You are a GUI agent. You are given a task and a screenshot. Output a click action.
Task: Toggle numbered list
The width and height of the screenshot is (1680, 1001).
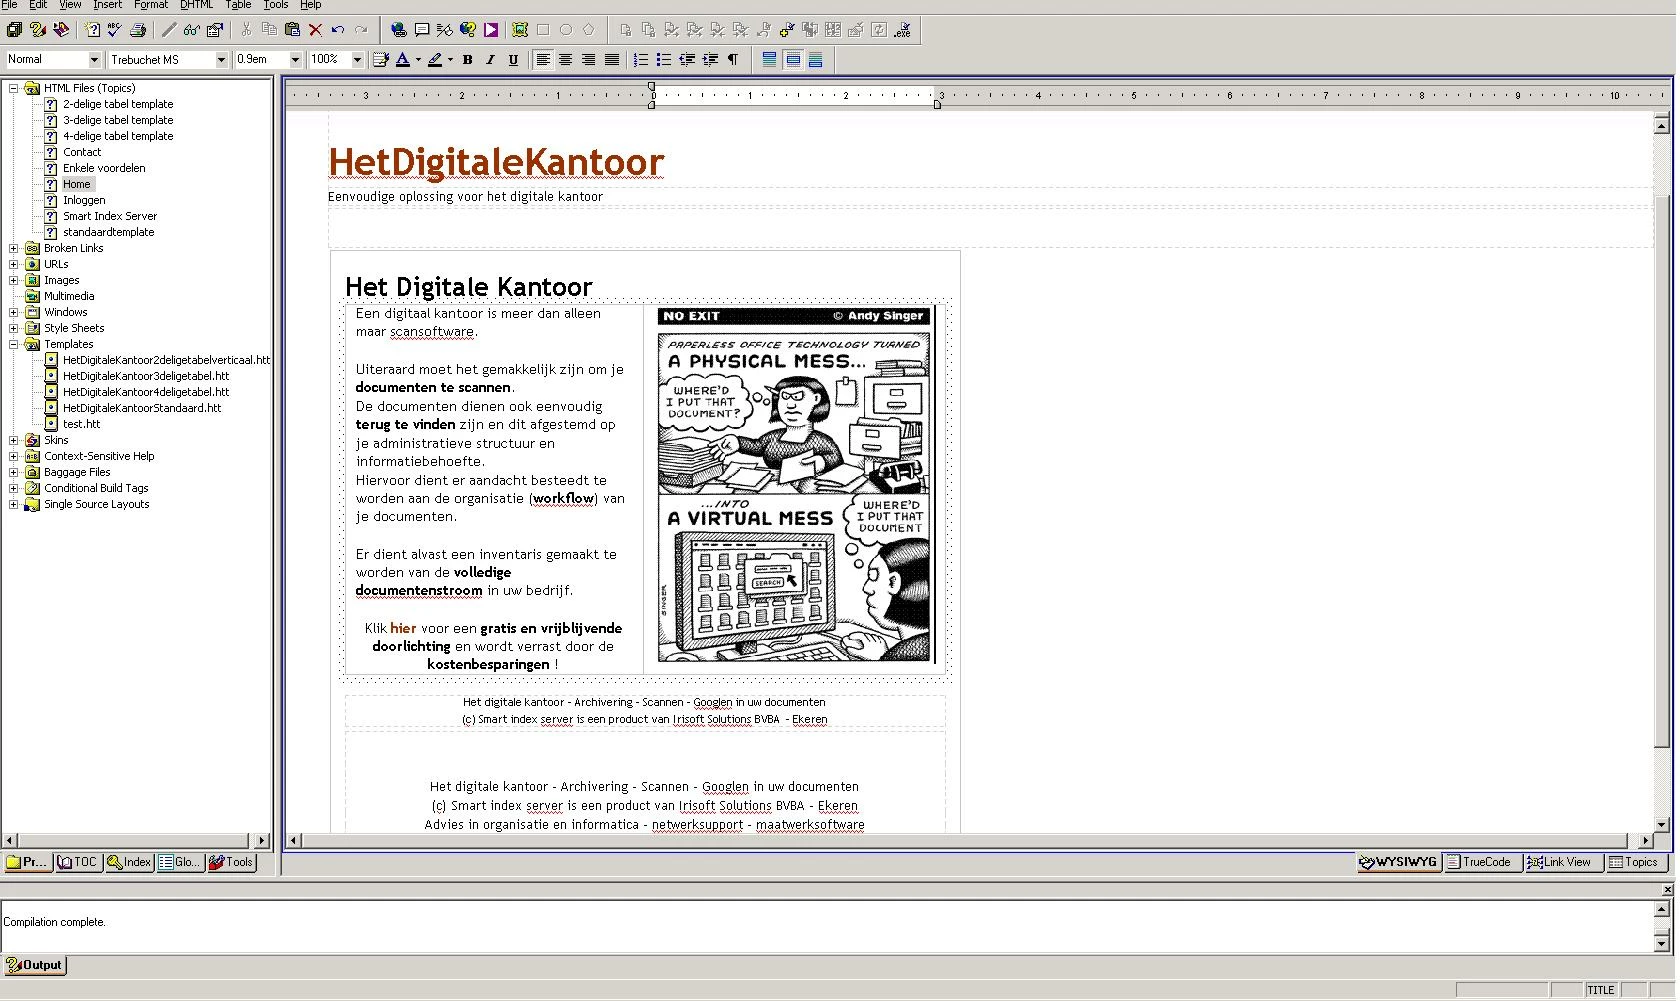(641, 60)
